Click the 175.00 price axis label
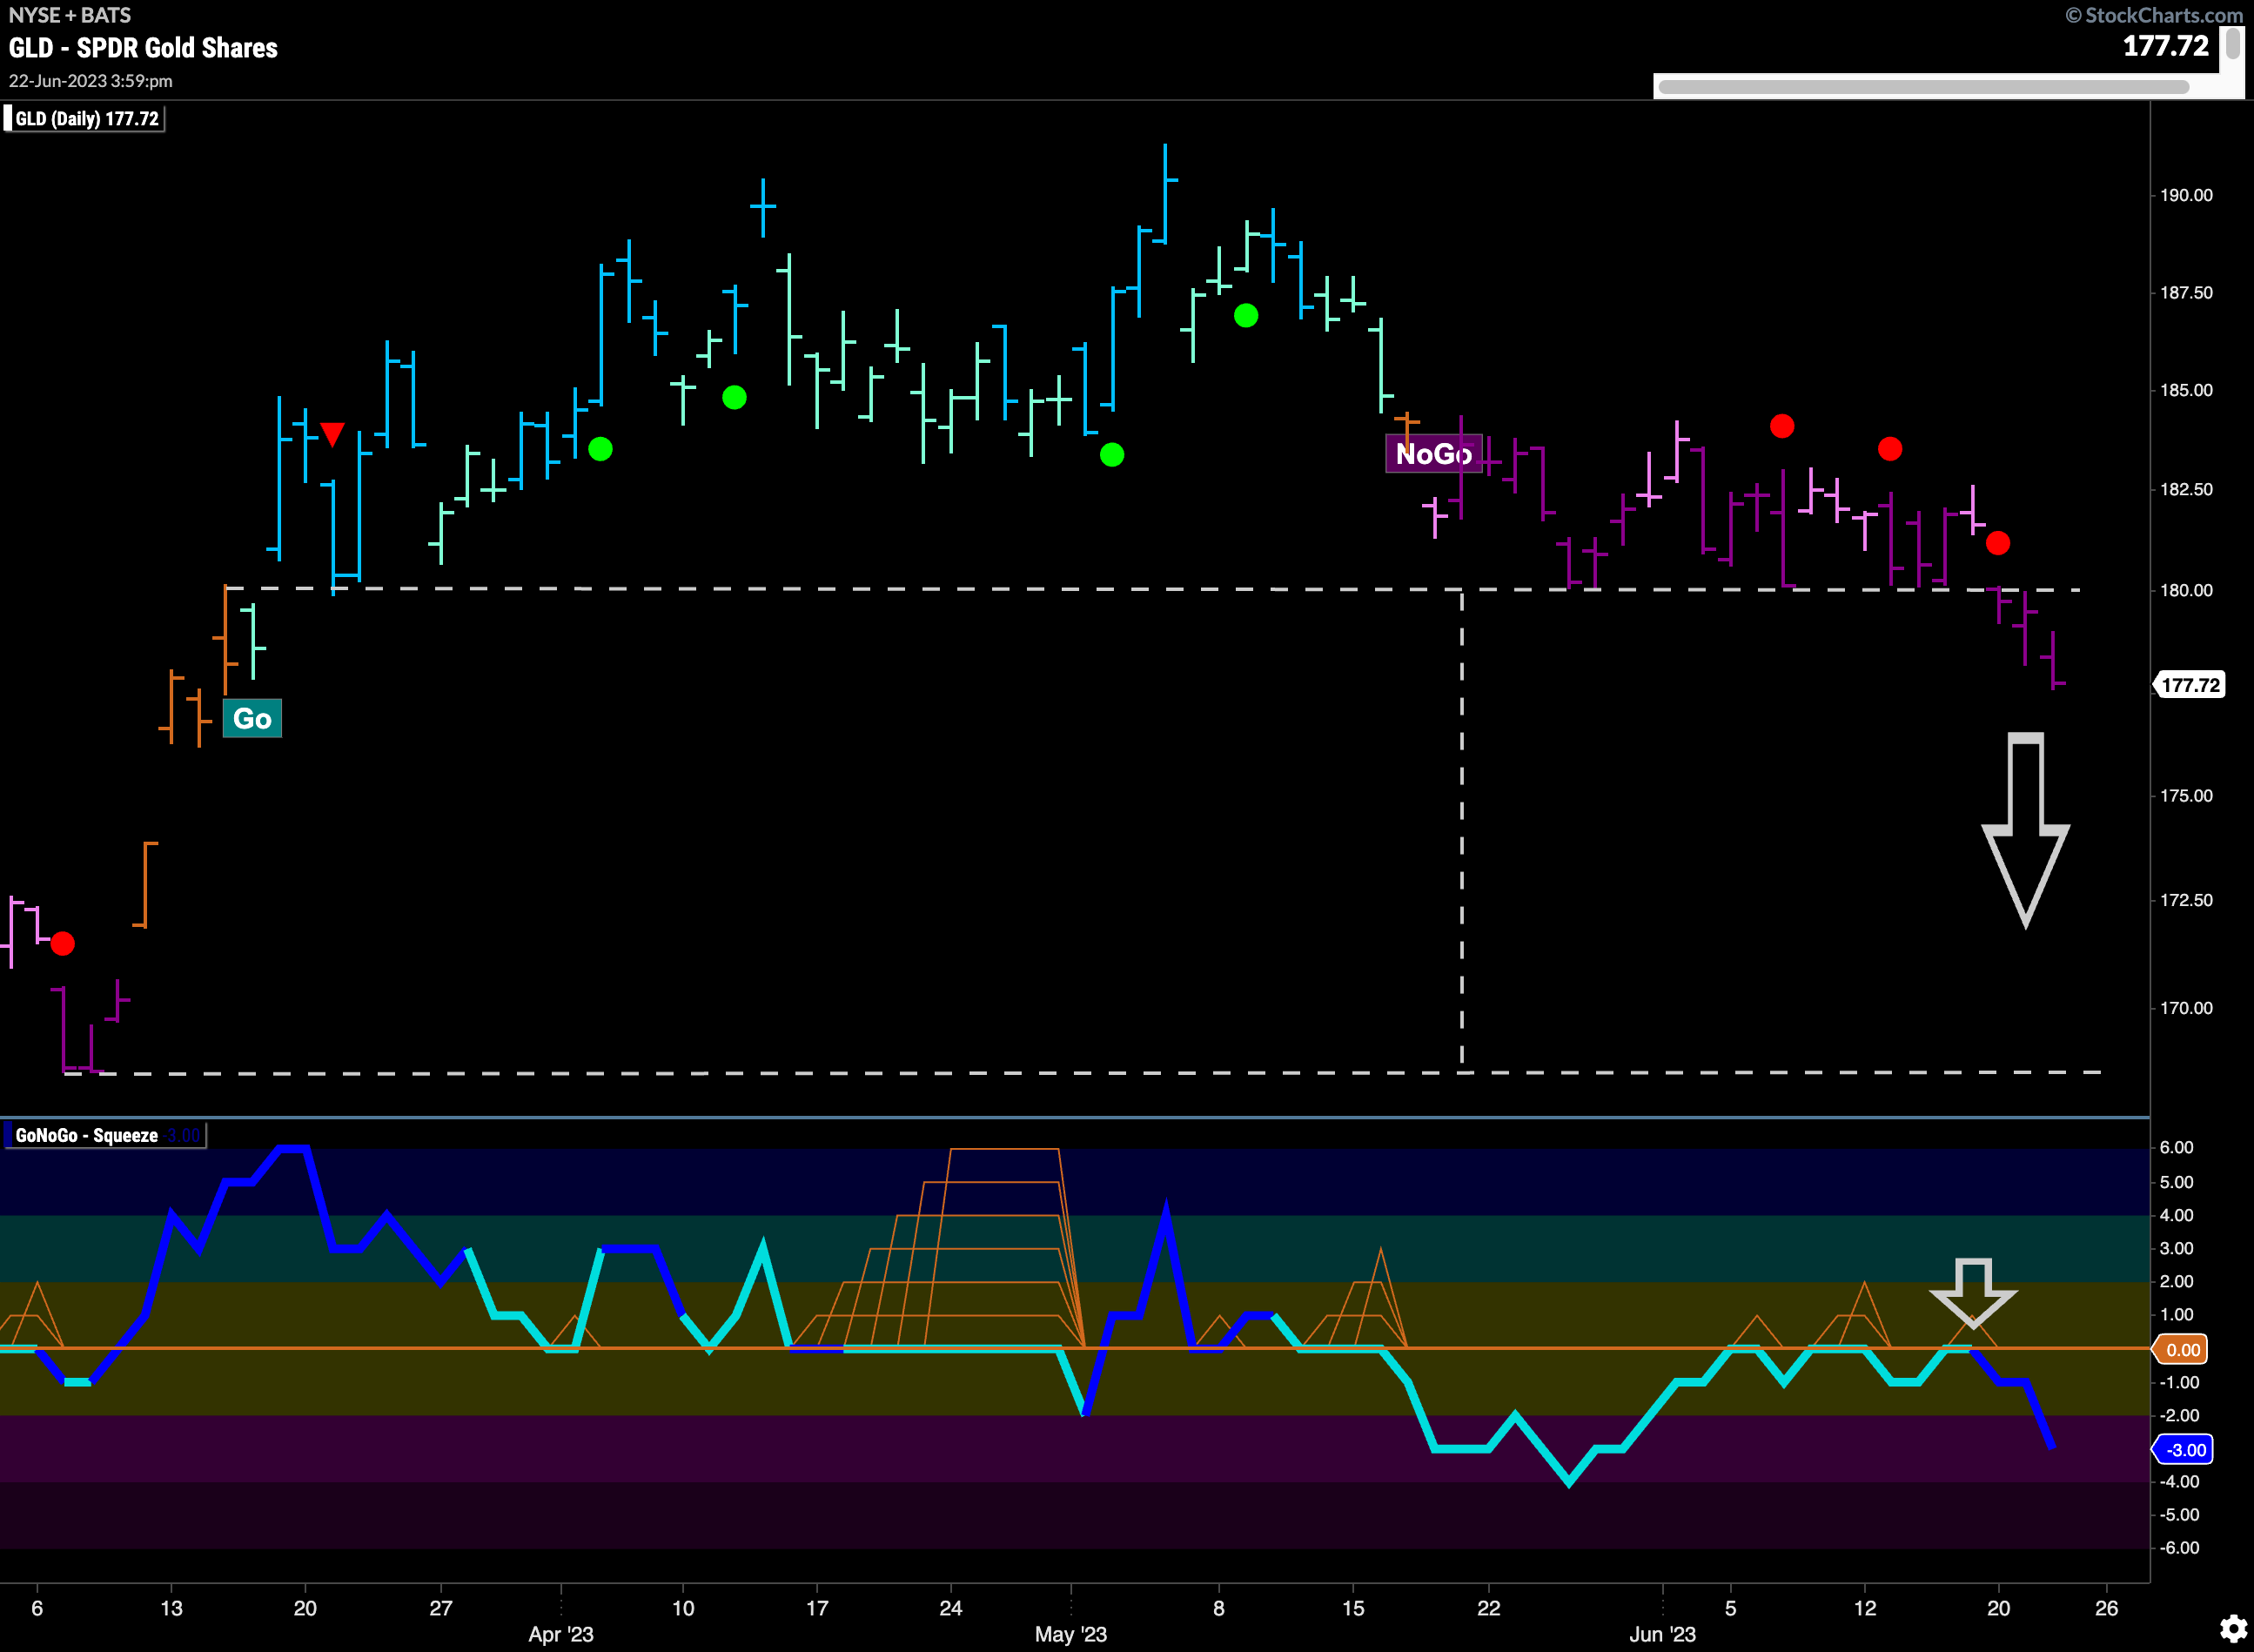 tap(2186, 796)
